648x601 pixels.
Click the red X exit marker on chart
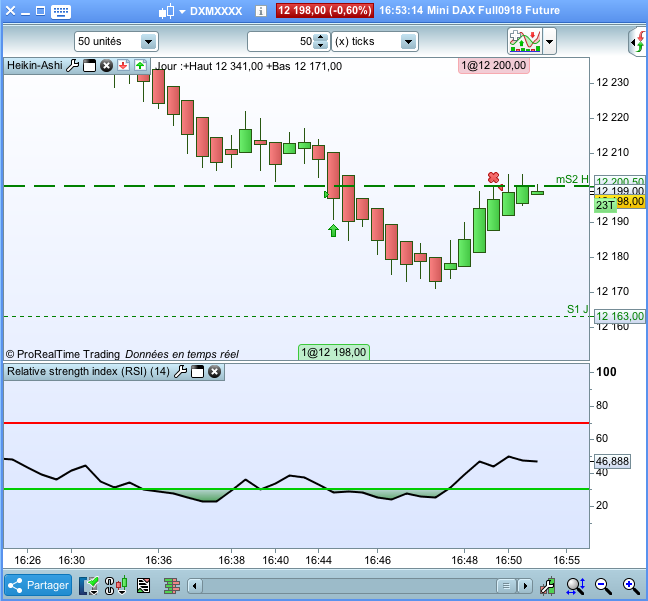[x=493, y=178]
